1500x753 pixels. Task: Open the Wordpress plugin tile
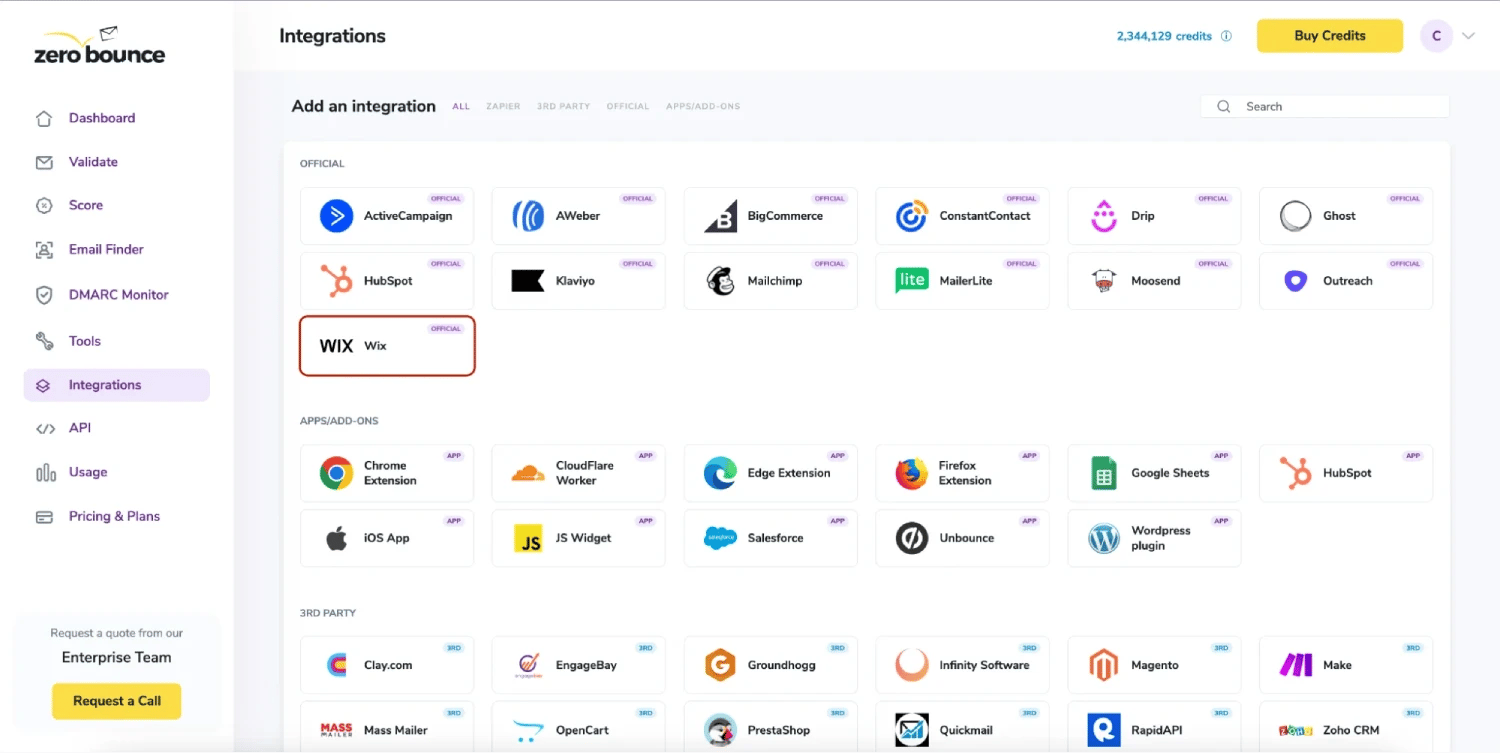click(1154, 538)
